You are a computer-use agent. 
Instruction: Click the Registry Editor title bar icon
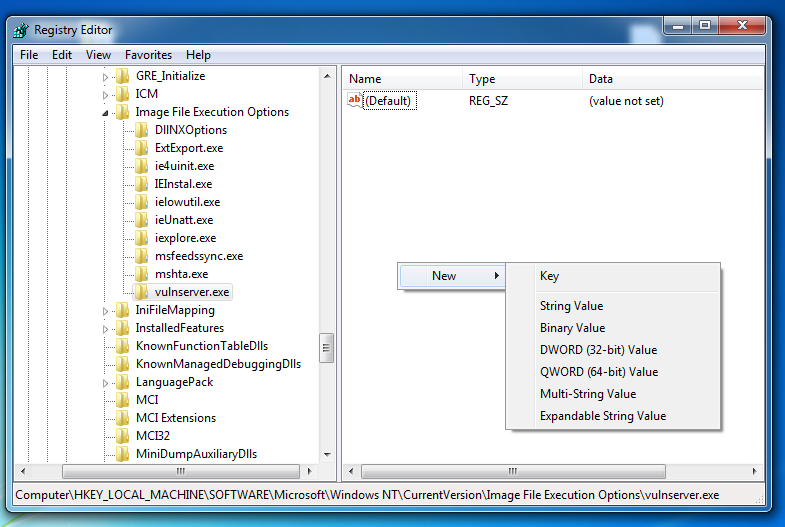coord(21,31)
